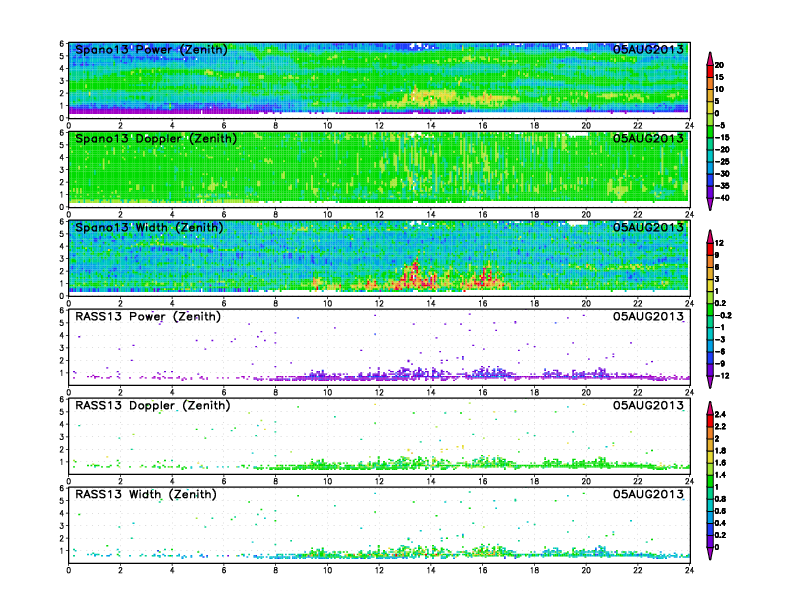The height and width of the screenshot is (612, 792).
Task: Click the 05AUG2013 date in RASS13 Width panel
Action: (648, 494)
